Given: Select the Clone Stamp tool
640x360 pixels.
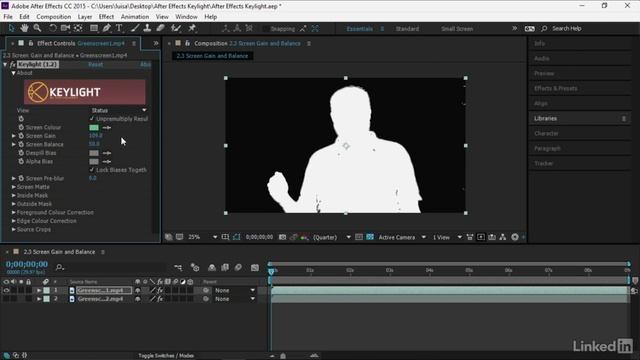Looking at the screenshot, I should click(x=147, y=28).
